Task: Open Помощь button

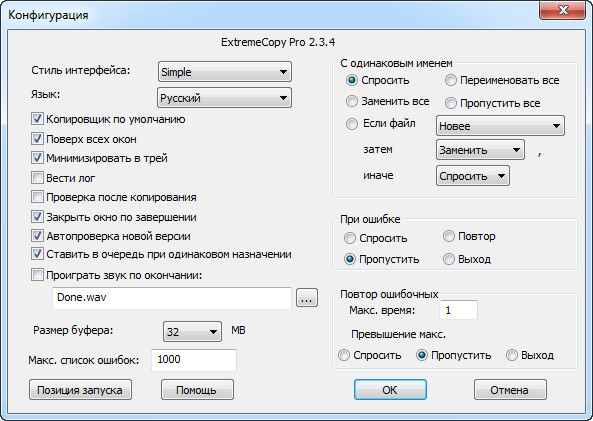Action: [197, 390]
